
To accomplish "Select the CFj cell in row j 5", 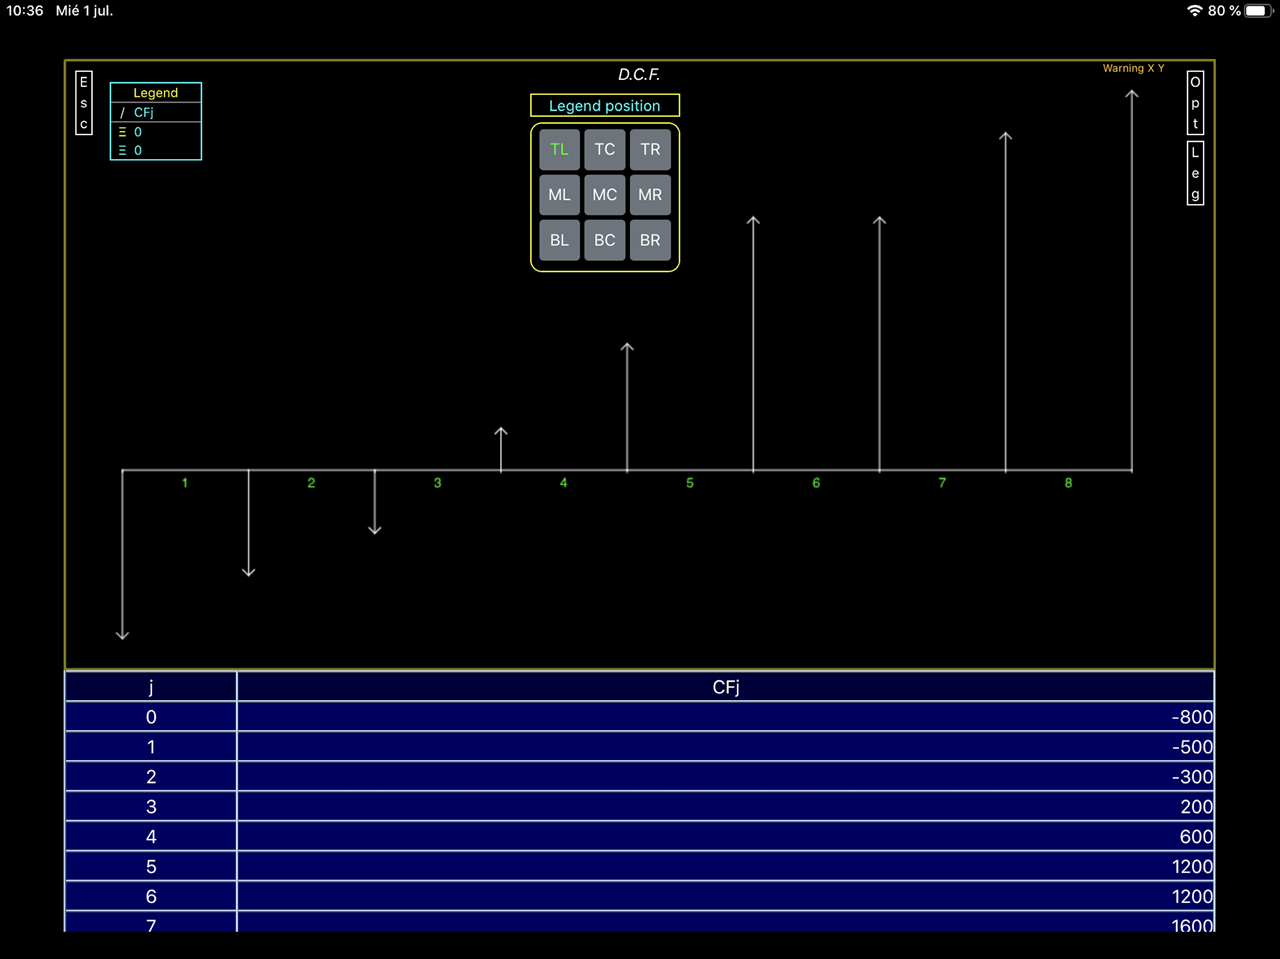I will [726, 867].
